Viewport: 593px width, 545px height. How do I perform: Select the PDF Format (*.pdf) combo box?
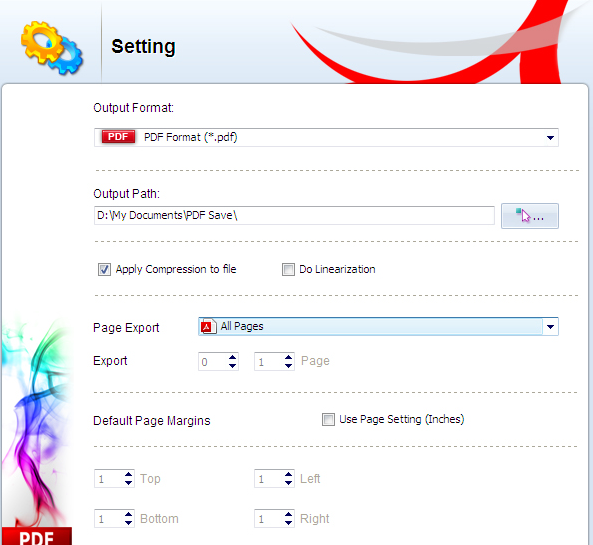coord(326,137)
